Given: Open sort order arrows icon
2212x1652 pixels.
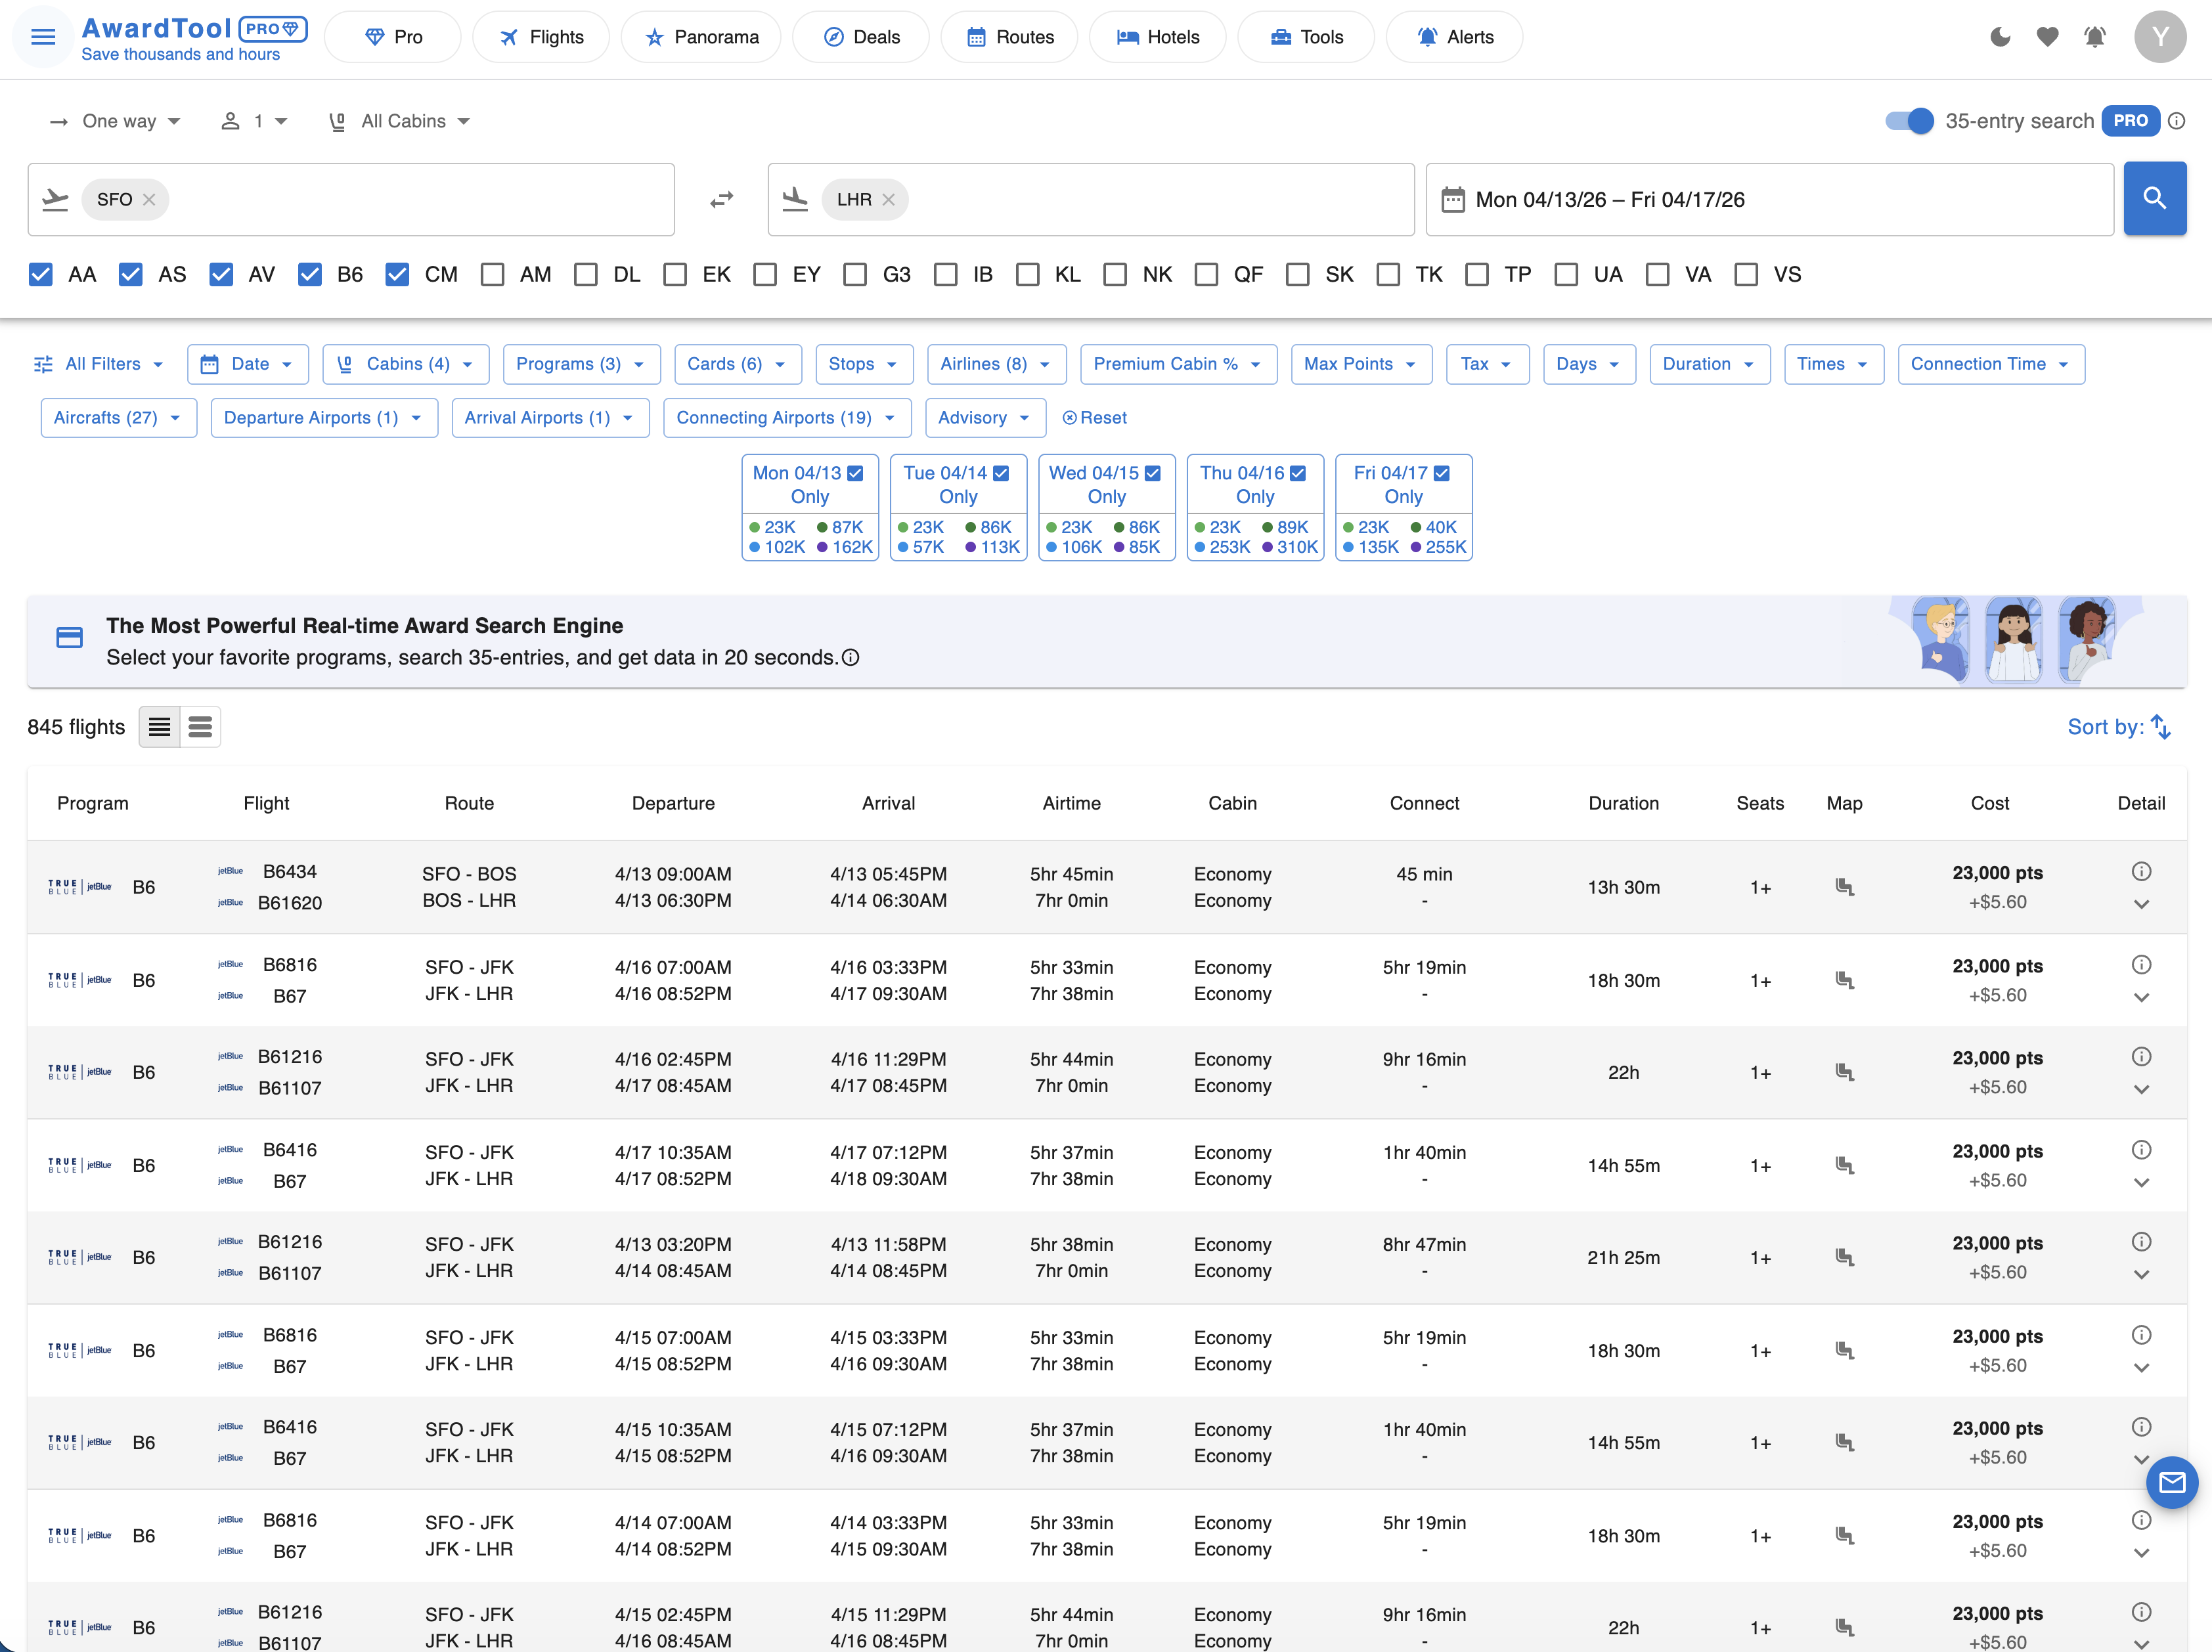Looking at the screenshot, I should 2161,727.
